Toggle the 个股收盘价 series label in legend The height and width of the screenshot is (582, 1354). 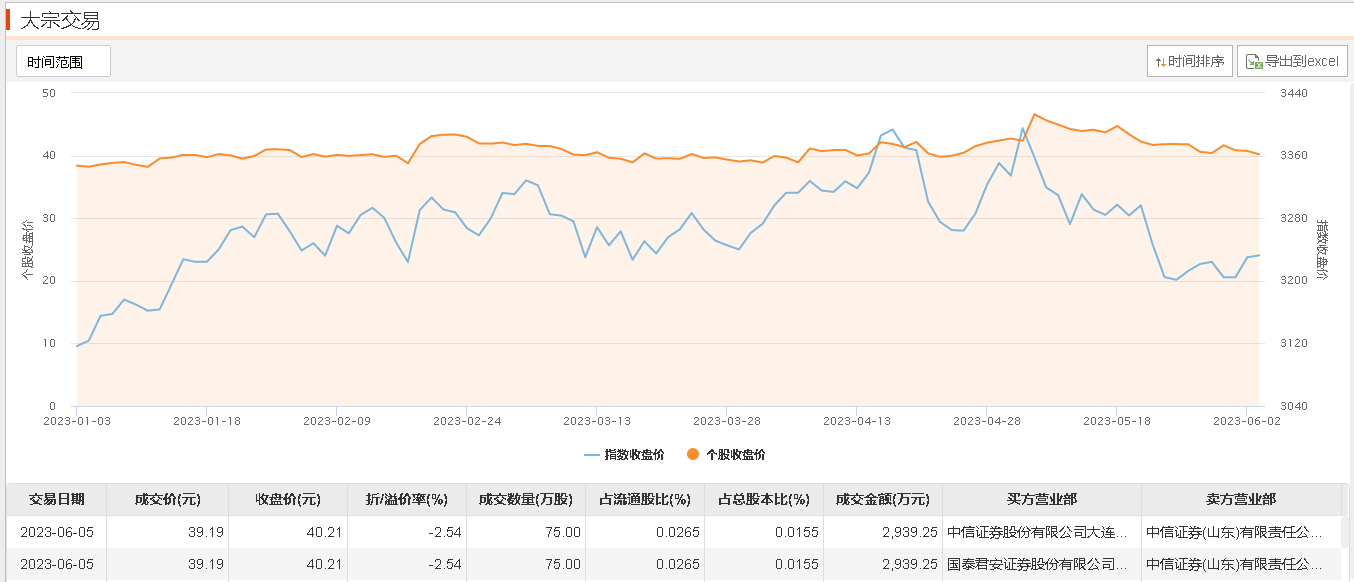pyautogui.click(x=735, y=454)
